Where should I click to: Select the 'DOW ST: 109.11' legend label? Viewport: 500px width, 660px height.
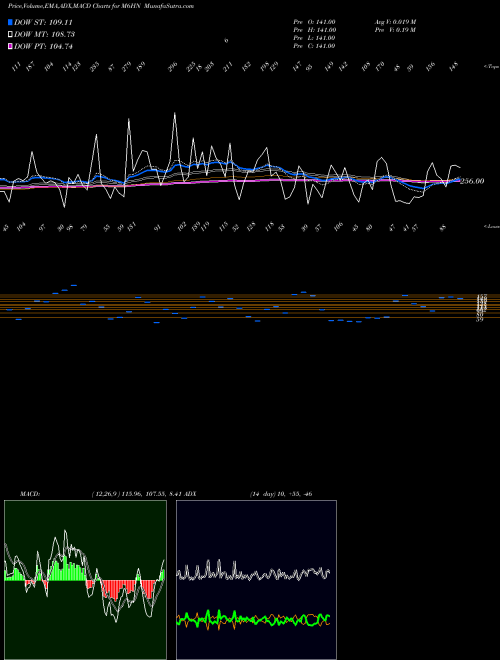[43, 22]
